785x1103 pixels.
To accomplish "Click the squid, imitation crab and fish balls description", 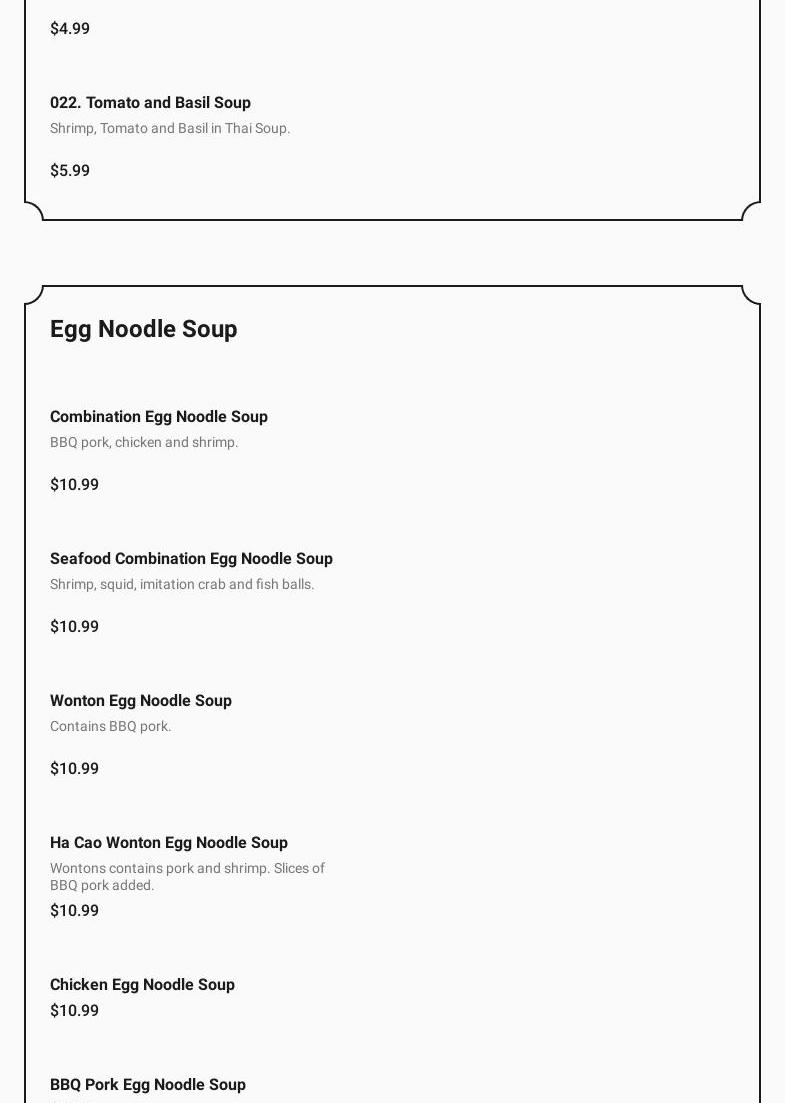I will point(182,584).
